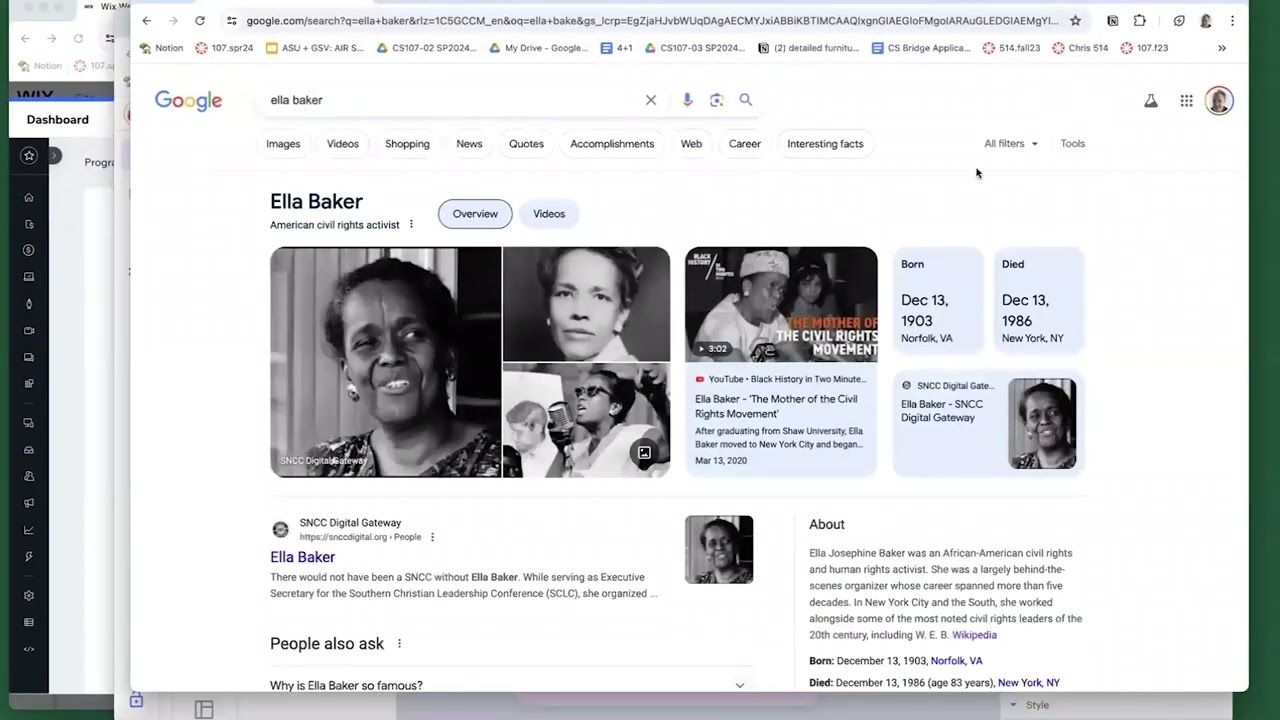Click the star badge icon in Wix sidebar

point(29,155)
